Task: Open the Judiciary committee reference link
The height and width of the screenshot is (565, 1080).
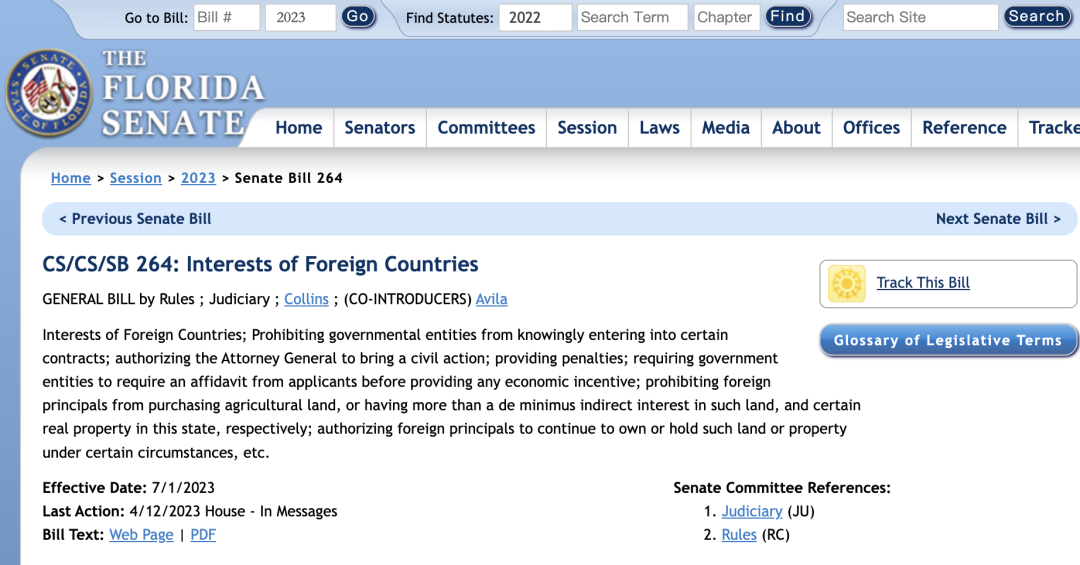Action: point(751,511)
